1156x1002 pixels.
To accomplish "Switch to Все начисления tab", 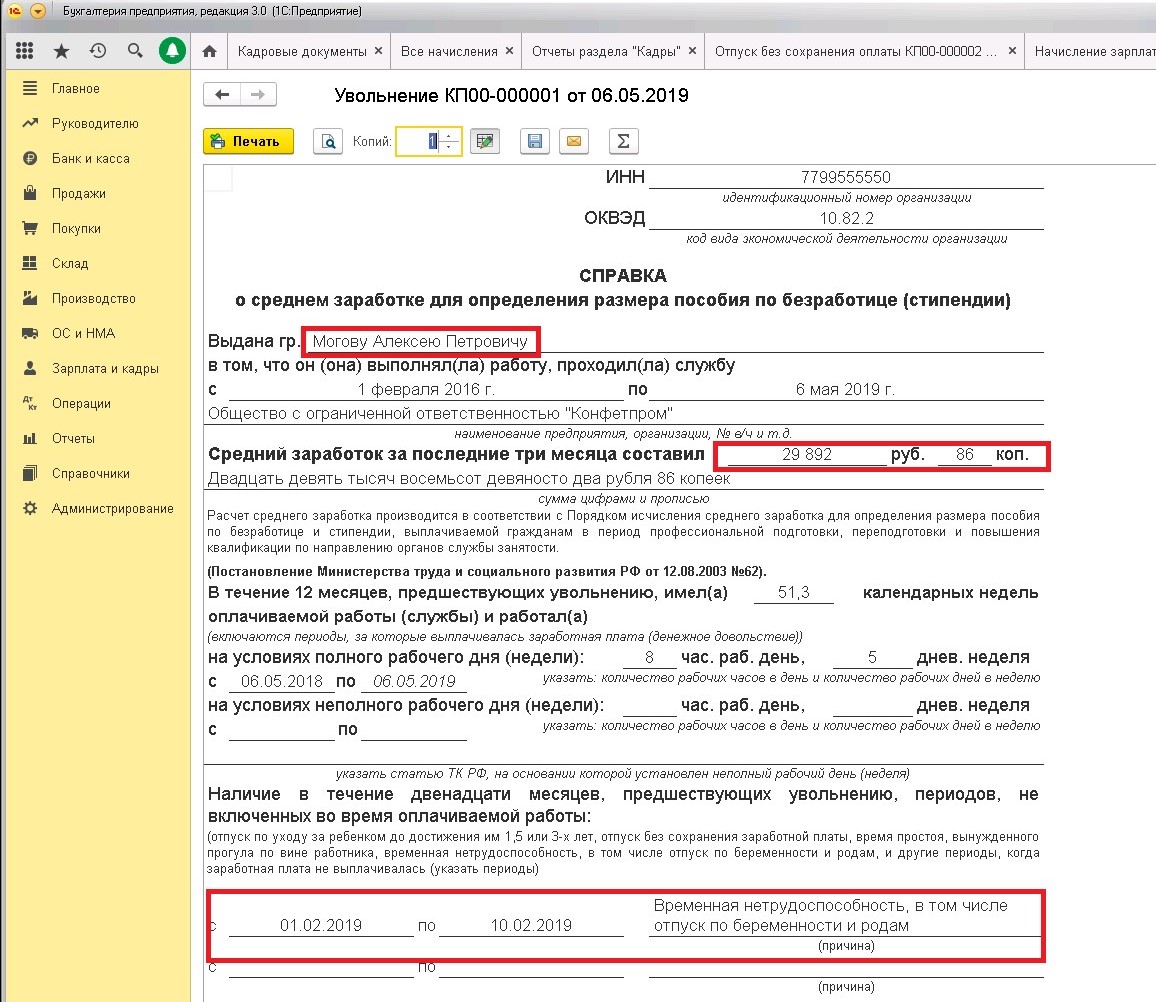I will click(449, 51).
